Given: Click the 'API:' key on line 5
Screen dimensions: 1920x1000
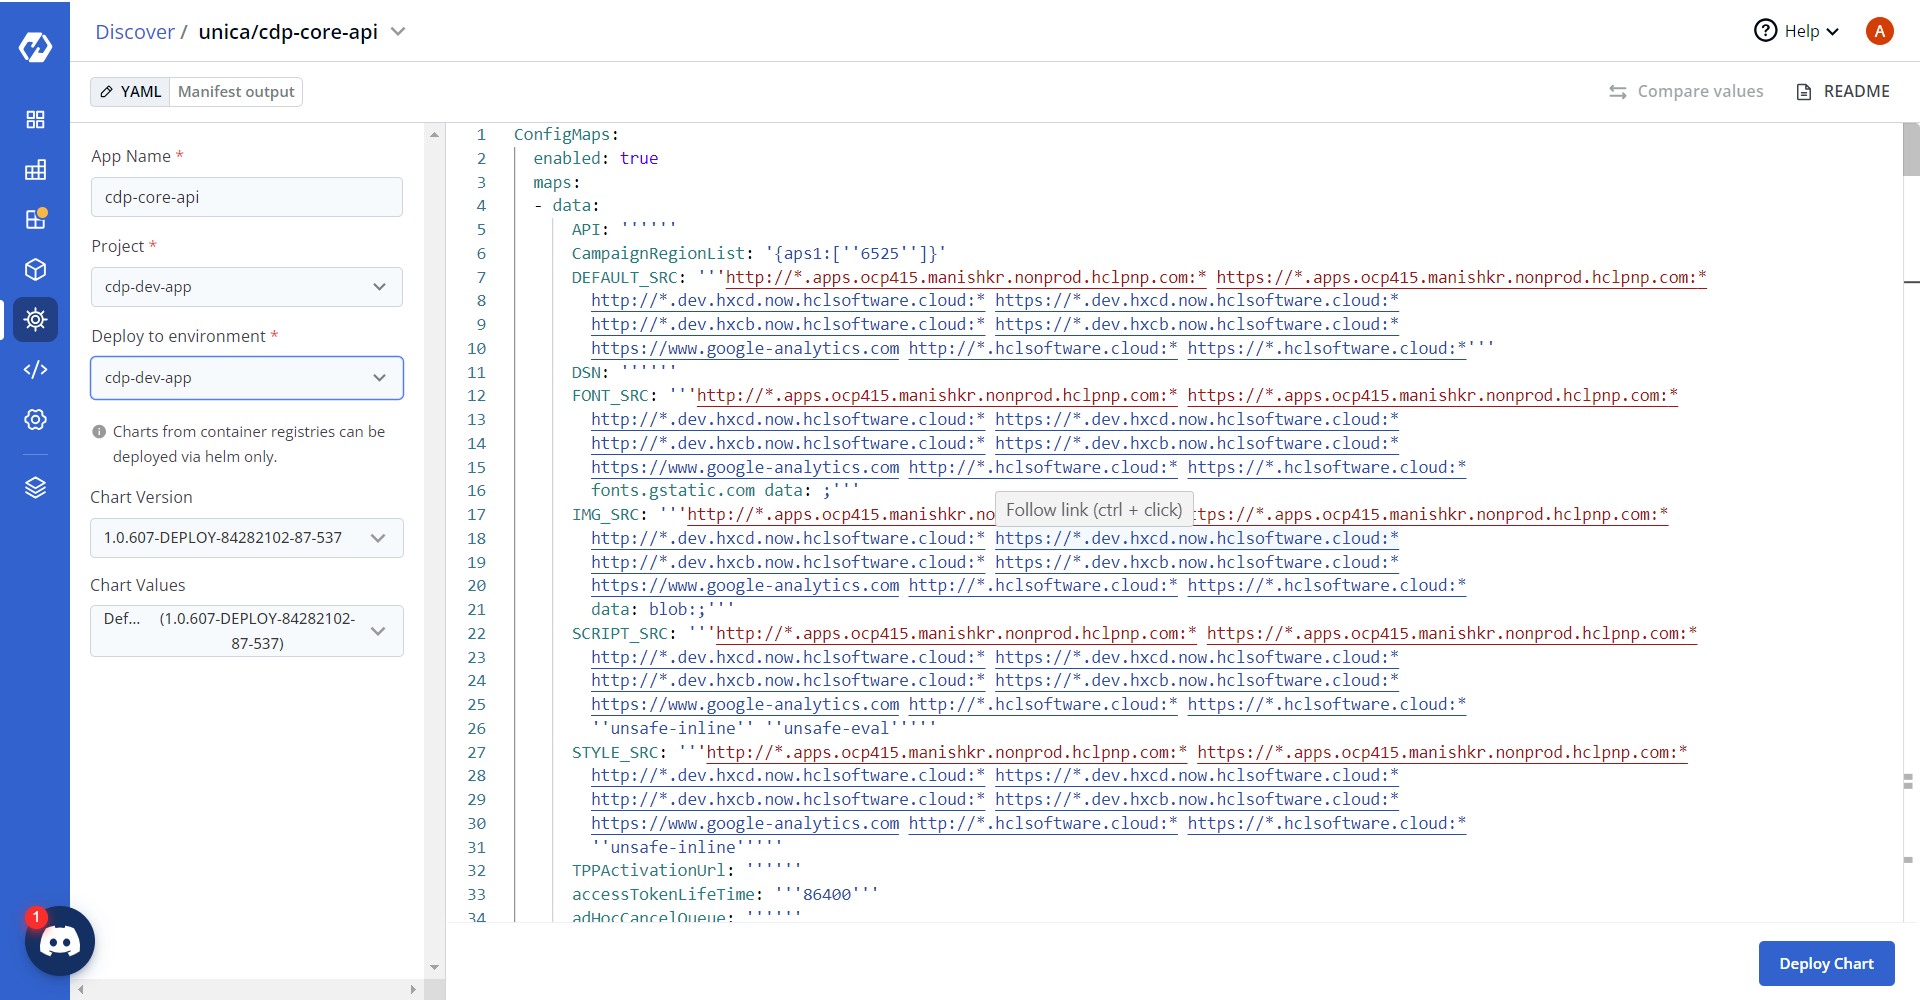Looking at the screenshot, I should 590,230.
